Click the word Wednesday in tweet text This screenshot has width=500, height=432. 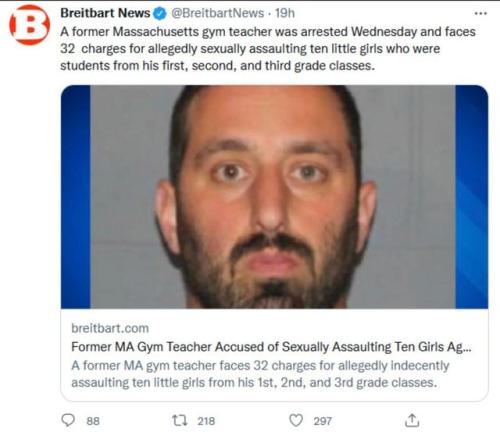pyautogui.click(x=384, y=32)
